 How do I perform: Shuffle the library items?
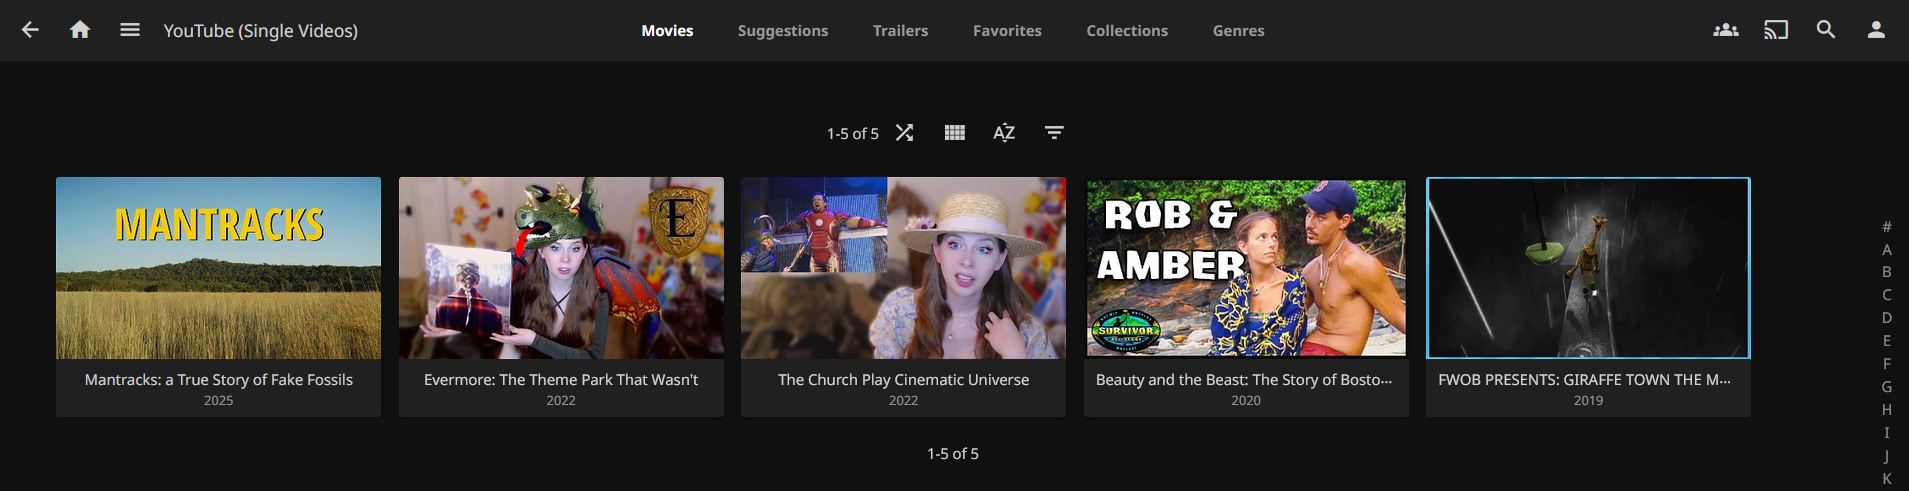(x=904, y=133)
